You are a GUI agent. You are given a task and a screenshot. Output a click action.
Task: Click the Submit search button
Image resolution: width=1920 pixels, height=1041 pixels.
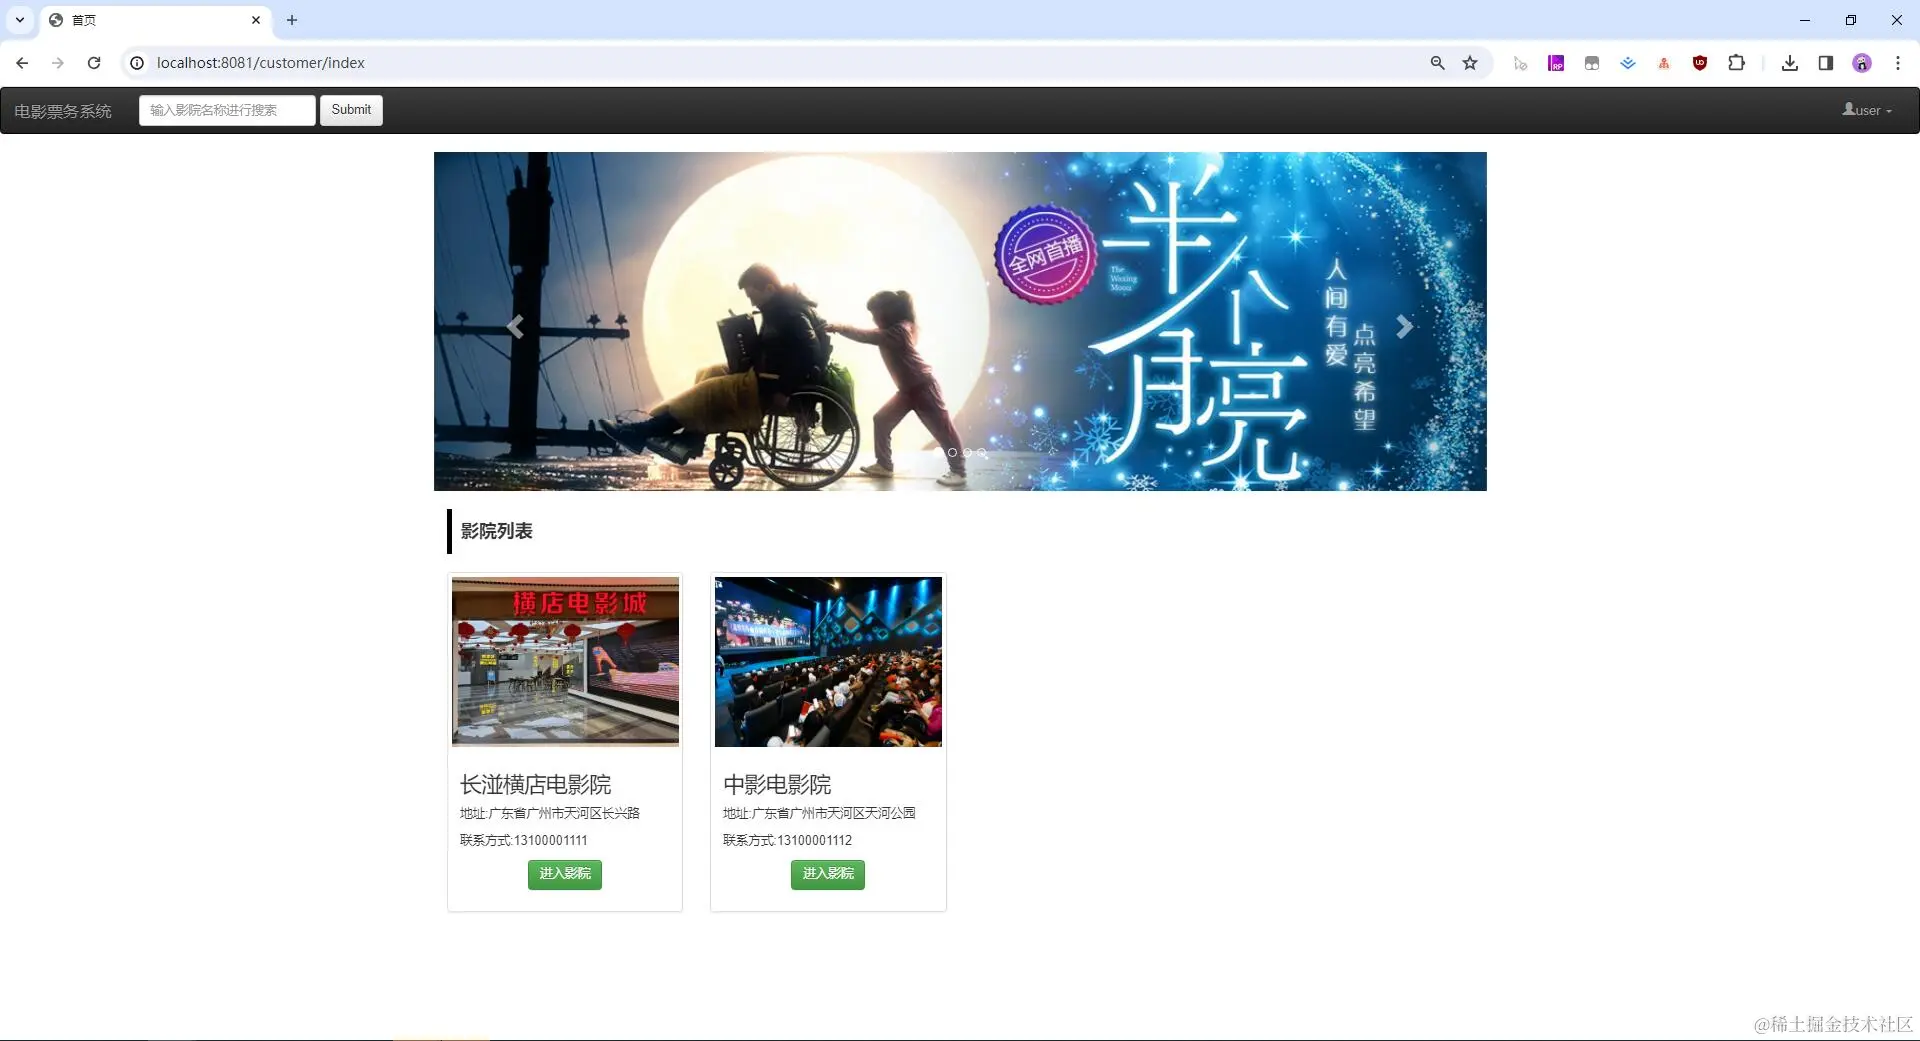coord(351,110)
